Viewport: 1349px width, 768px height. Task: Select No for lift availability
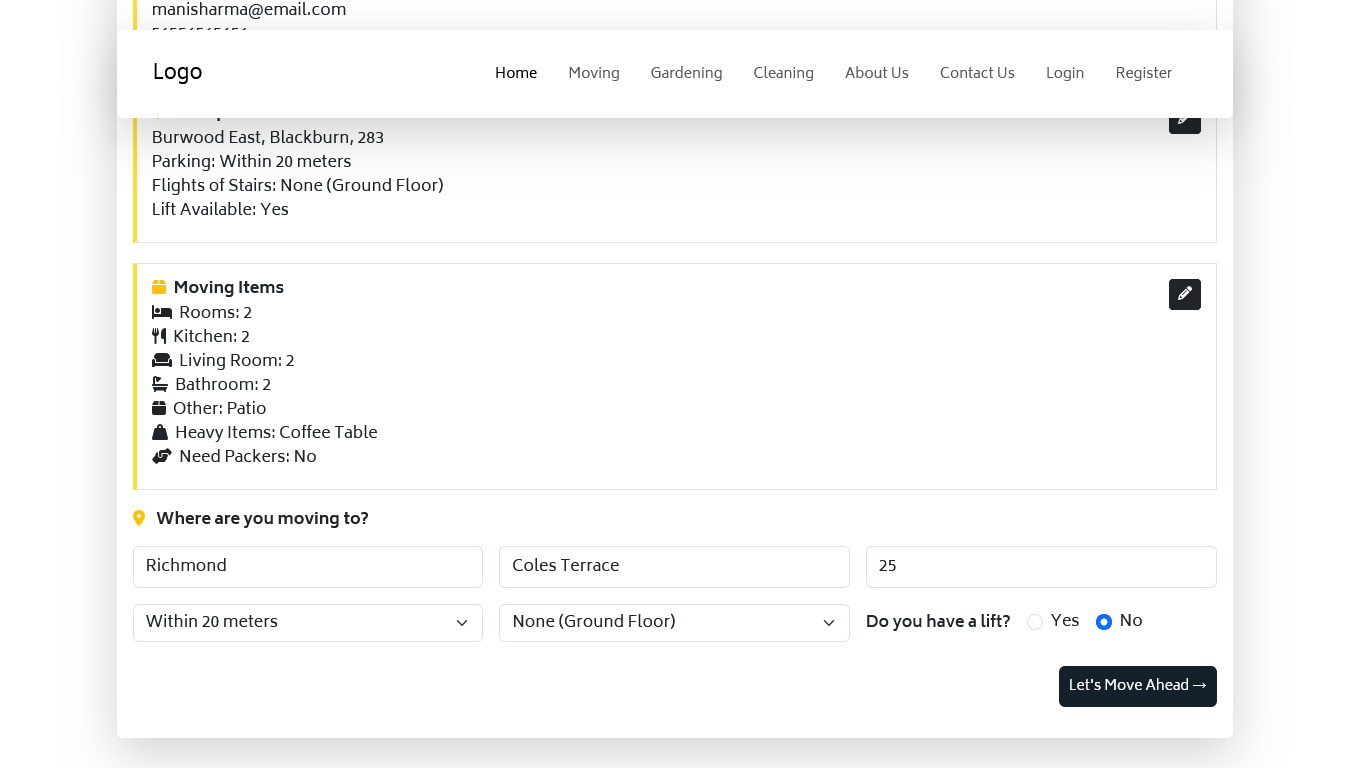1104,622
